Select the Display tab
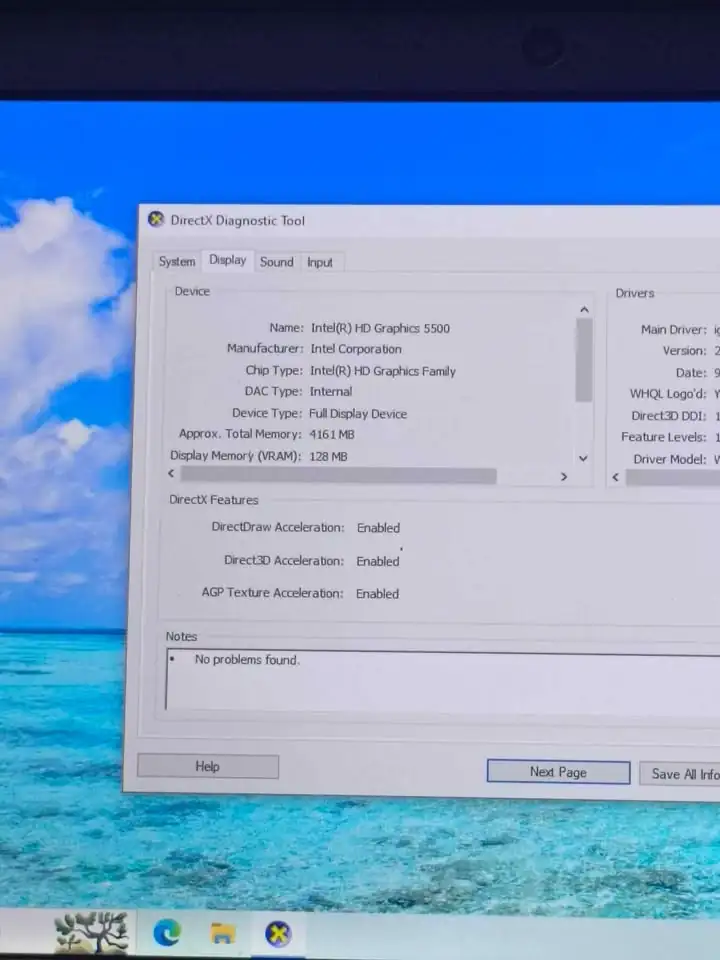The height and width of the screenshot is (960, 720). [x=227, y=260]
